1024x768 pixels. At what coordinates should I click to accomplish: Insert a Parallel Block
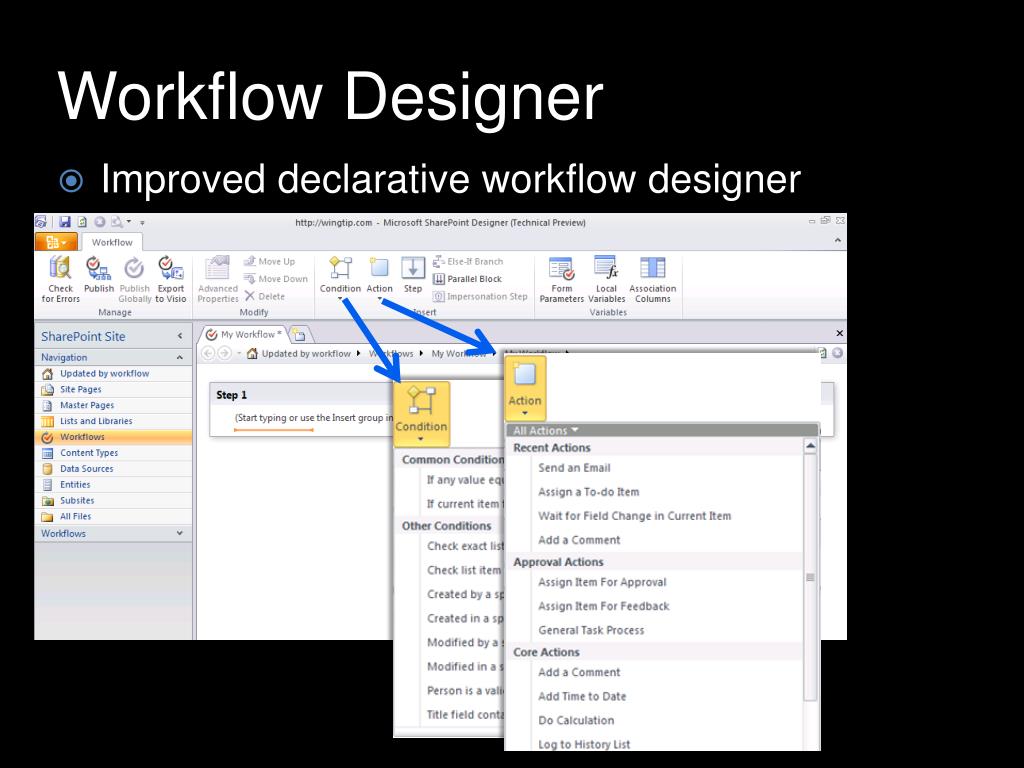coord(467,279)
